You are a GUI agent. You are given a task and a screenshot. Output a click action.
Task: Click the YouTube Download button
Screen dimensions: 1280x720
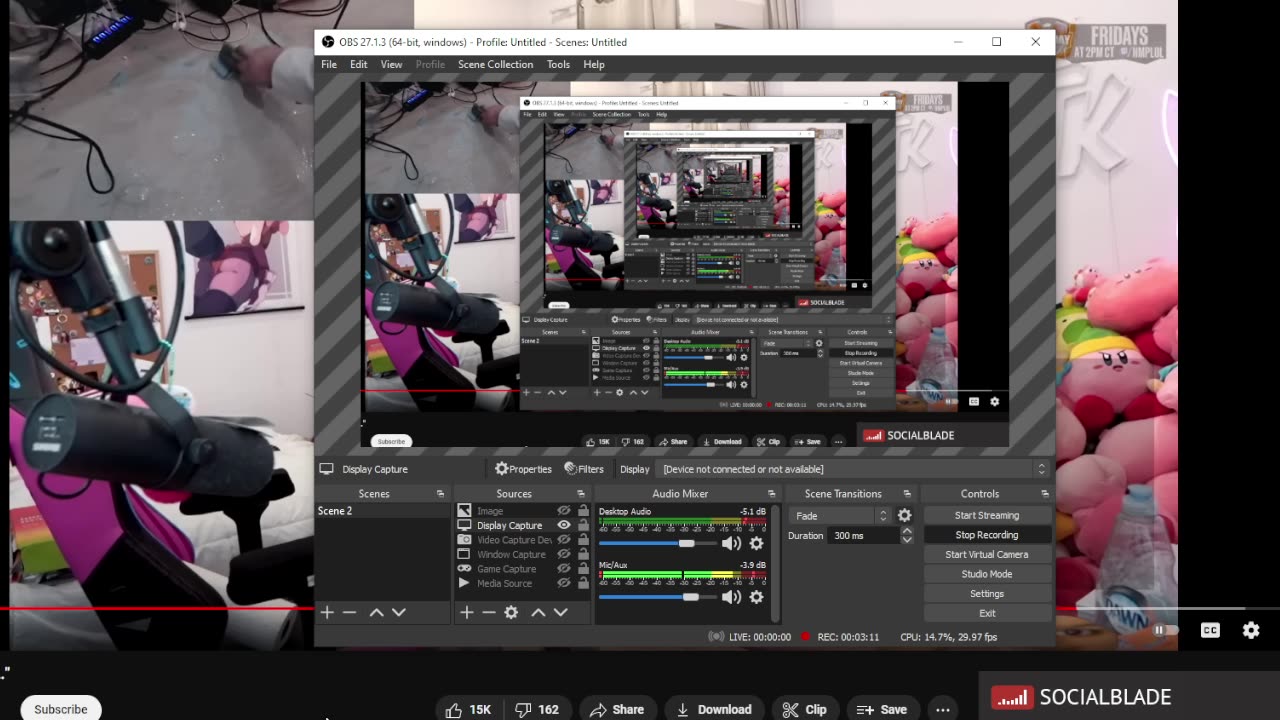(714, 709)
